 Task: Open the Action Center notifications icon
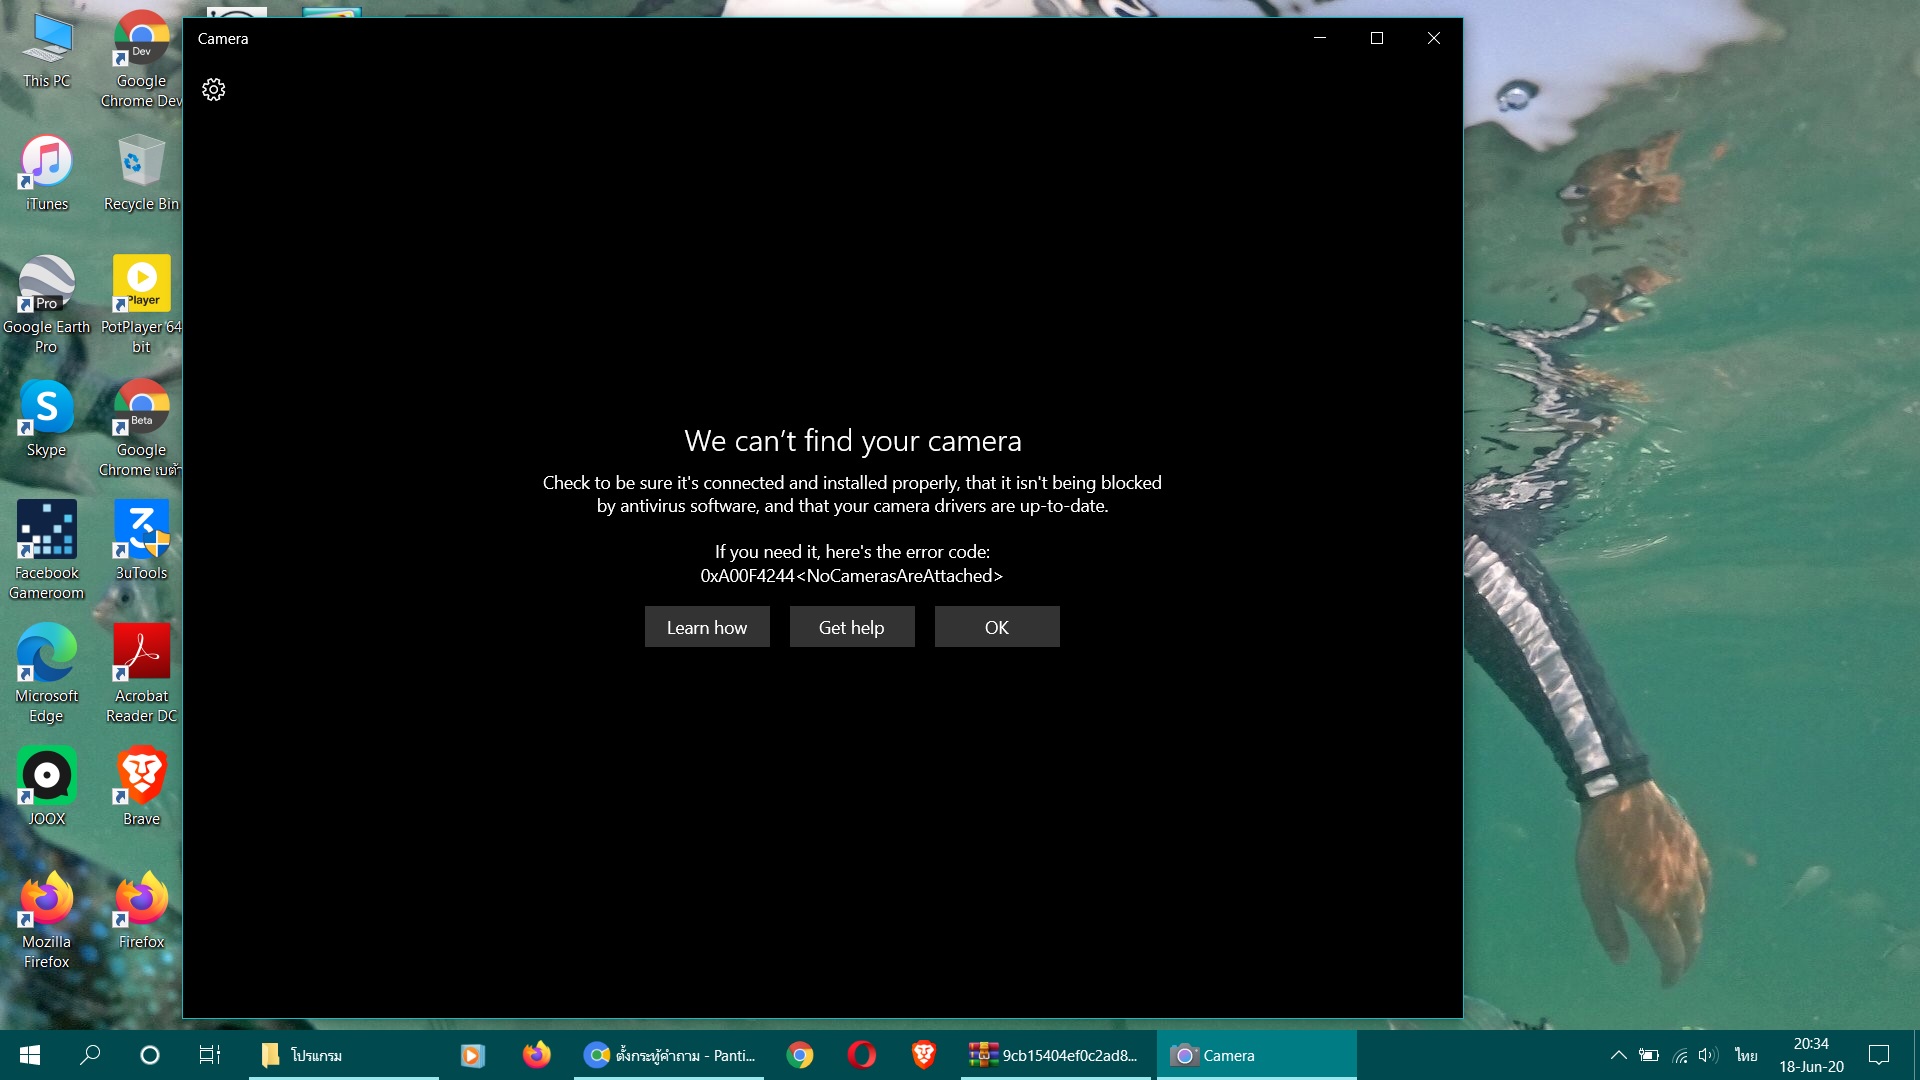click(1879, 1055)
